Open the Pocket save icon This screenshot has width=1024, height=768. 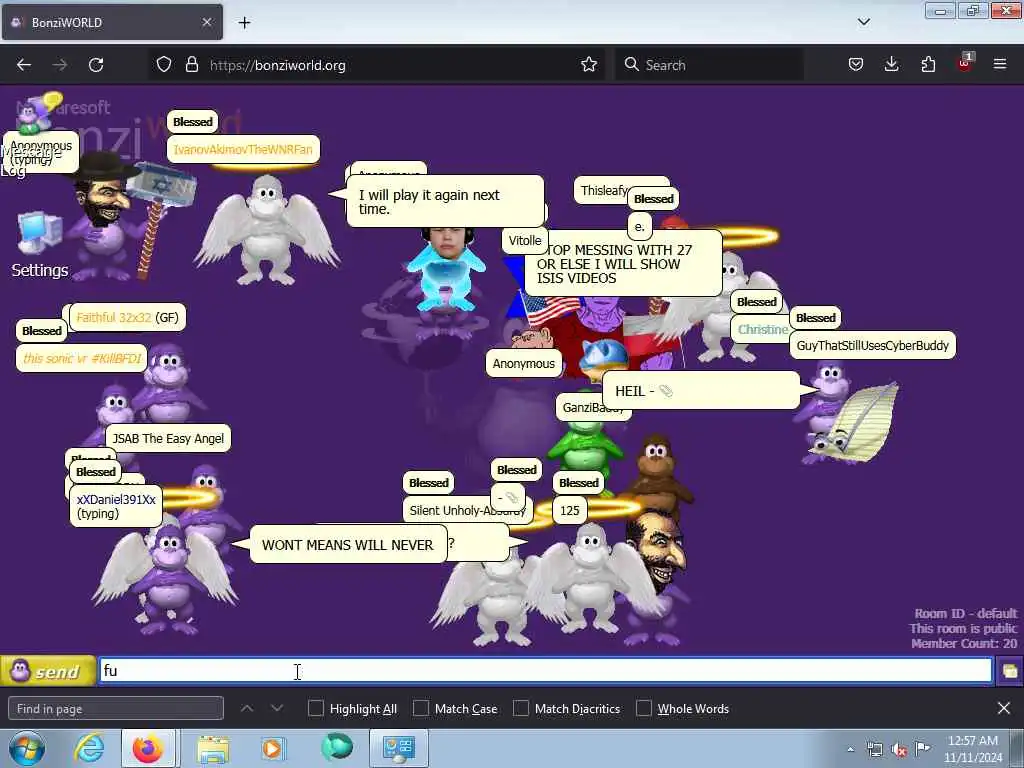[x=856, y=65]
